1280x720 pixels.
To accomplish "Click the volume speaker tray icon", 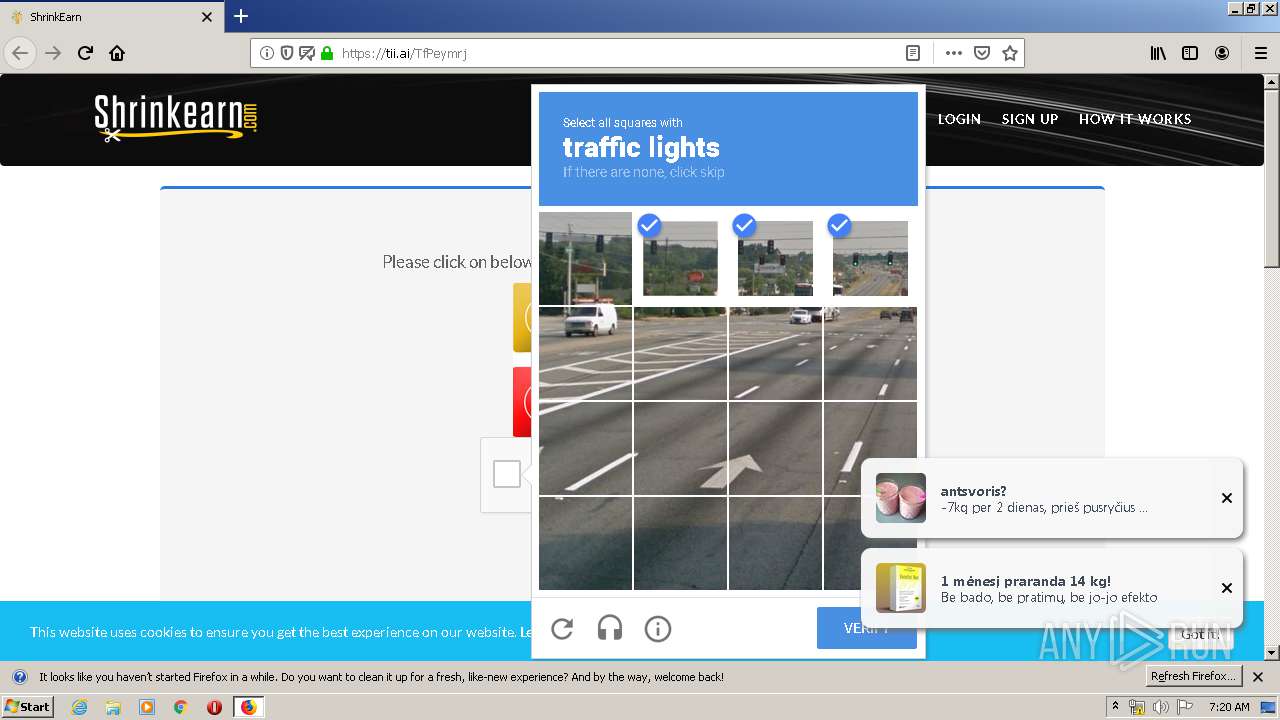I will pyautogui.click(x=1160, y=707).
